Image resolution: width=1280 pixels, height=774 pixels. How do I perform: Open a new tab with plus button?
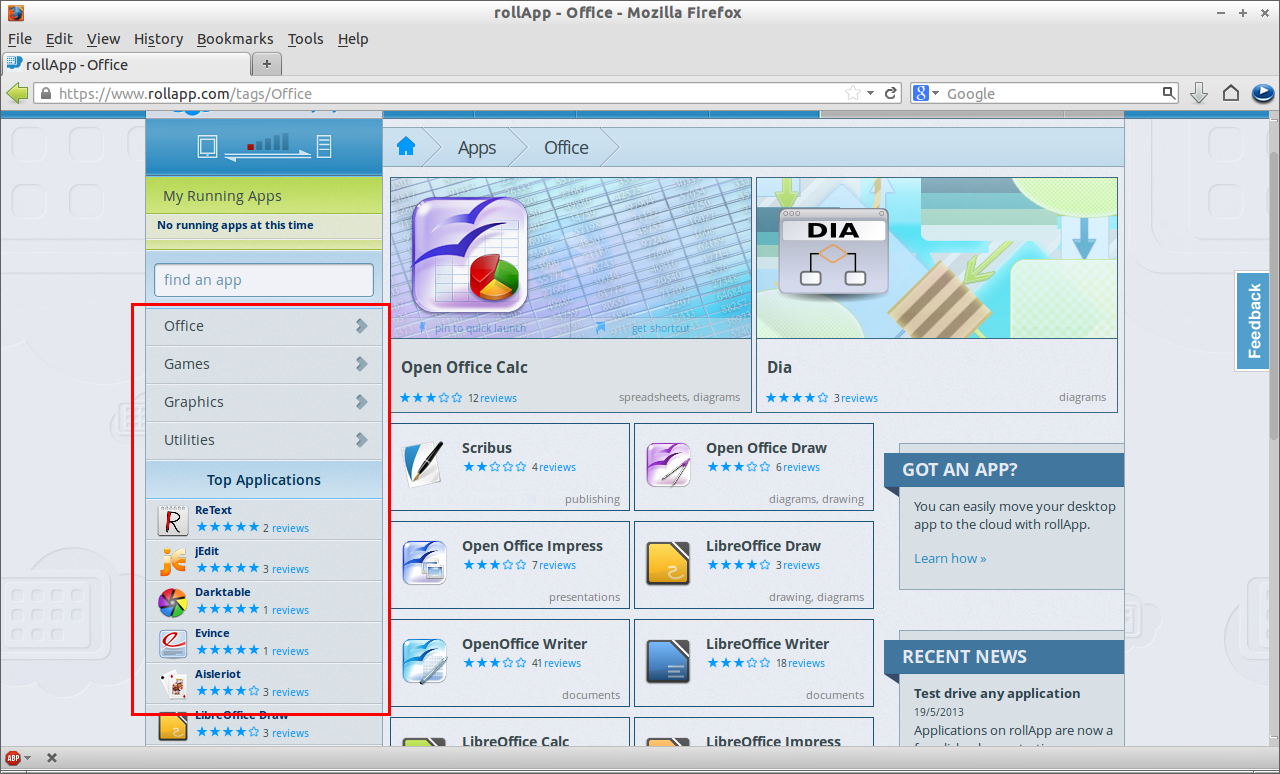266,64
